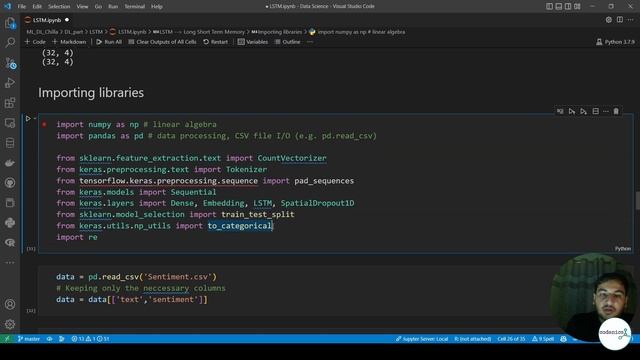This screenshot has width=640, height=360.
Task: Select the Python 3.7.9 kernel picker
Action: (616, 42)
